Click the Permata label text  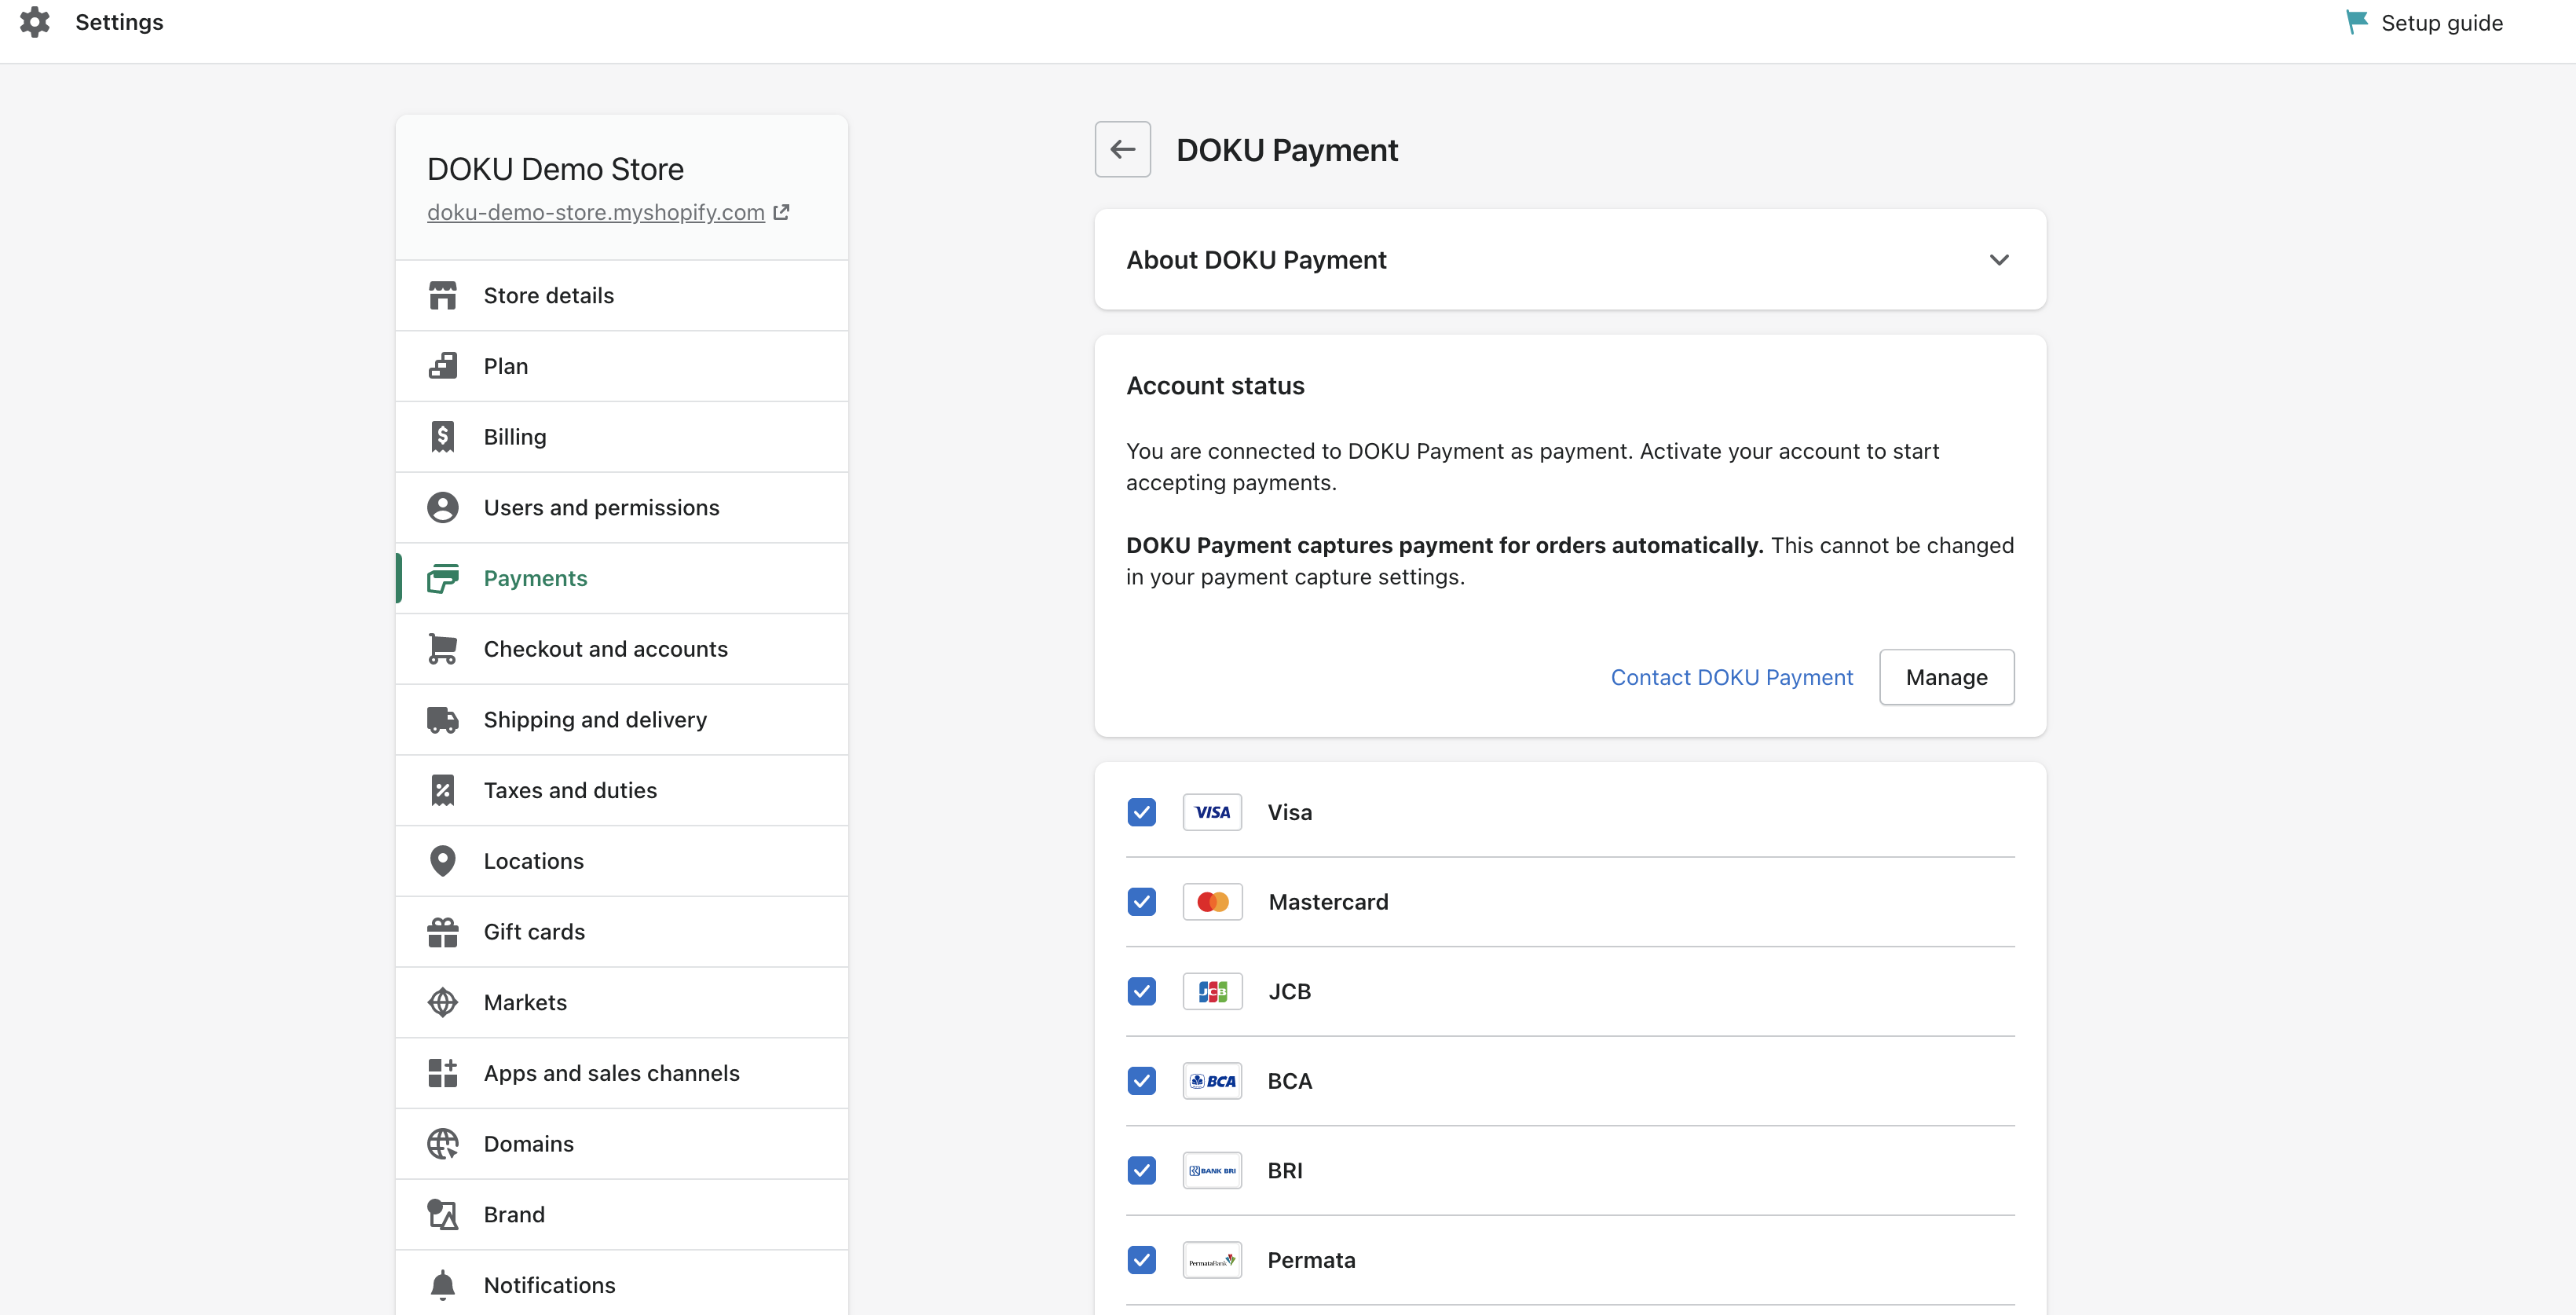click(1311, 1260)
